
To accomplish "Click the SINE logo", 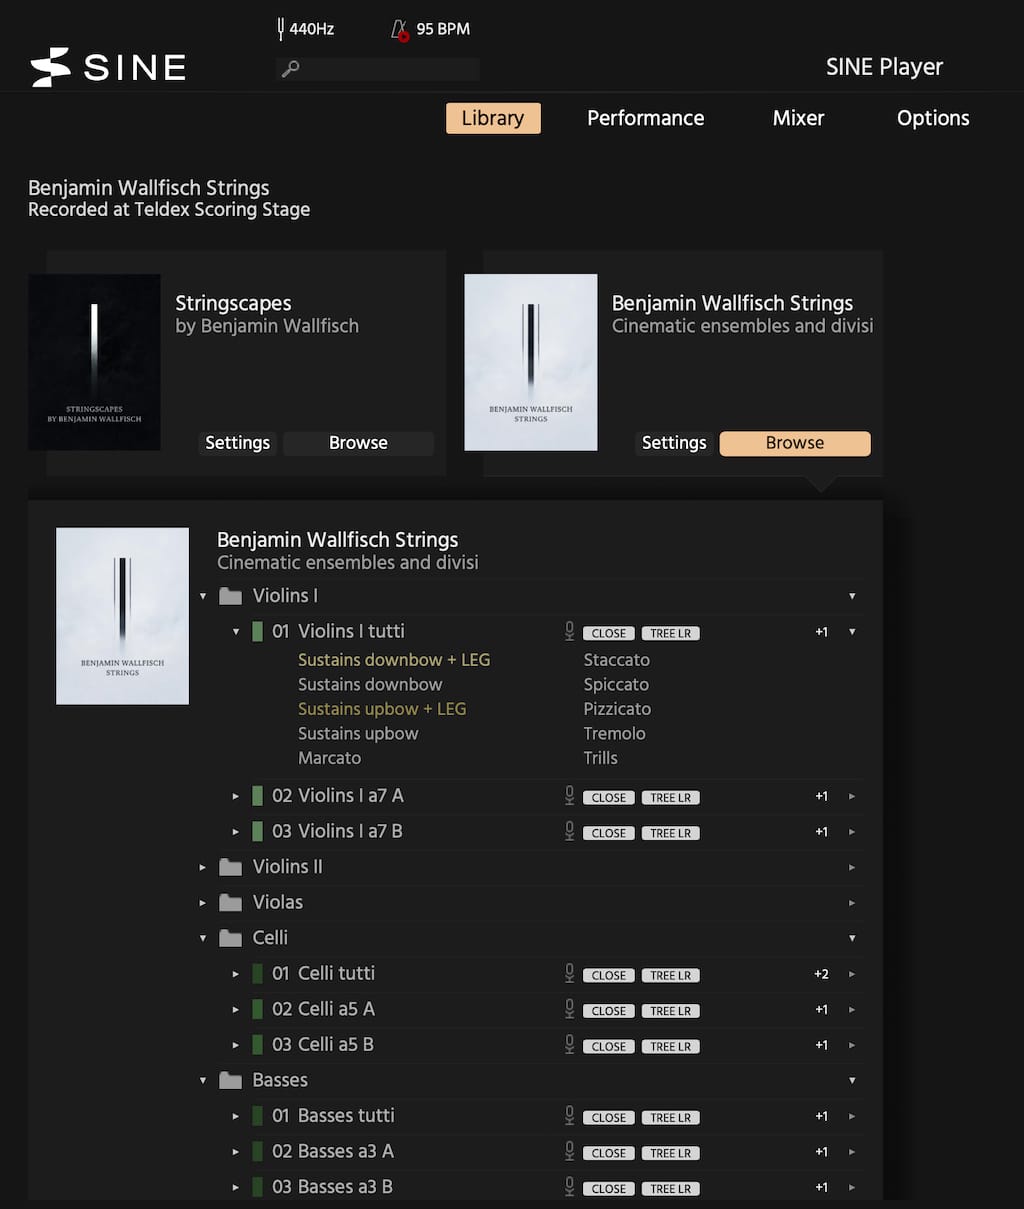I will click(108, 67).
